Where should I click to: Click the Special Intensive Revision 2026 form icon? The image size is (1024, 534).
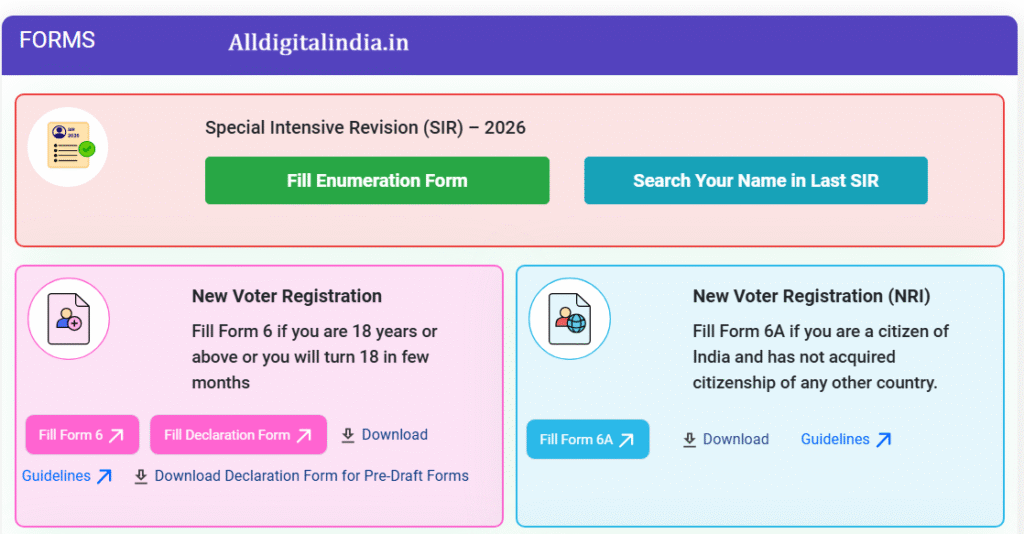click(68, 146)
